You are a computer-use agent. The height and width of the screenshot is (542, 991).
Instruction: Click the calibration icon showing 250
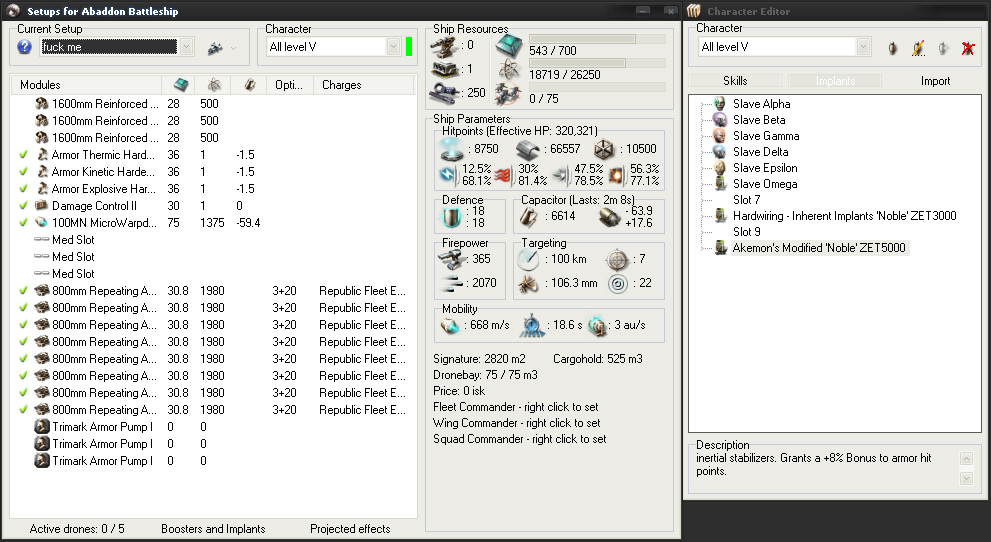coord(446,93)
